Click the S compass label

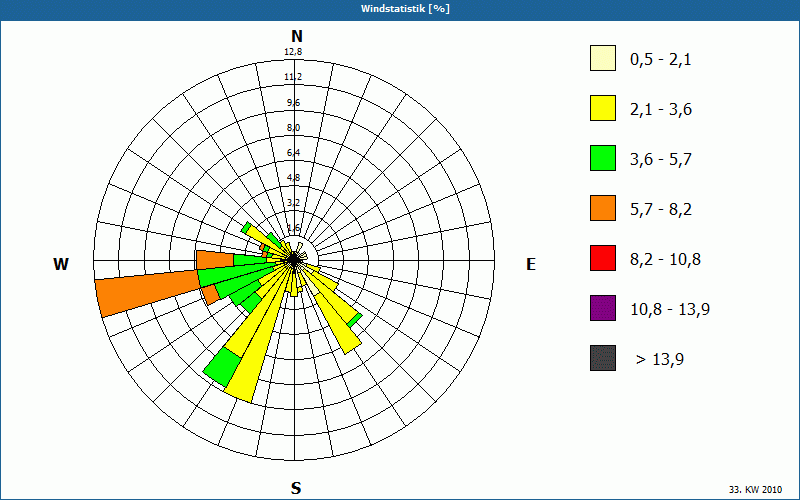[296, 488]
